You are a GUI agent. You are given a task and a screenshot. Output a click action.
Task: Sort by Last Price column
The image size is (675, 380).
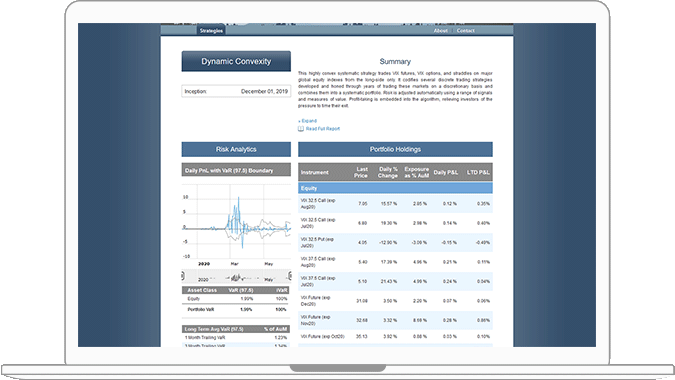coord(361,172)
